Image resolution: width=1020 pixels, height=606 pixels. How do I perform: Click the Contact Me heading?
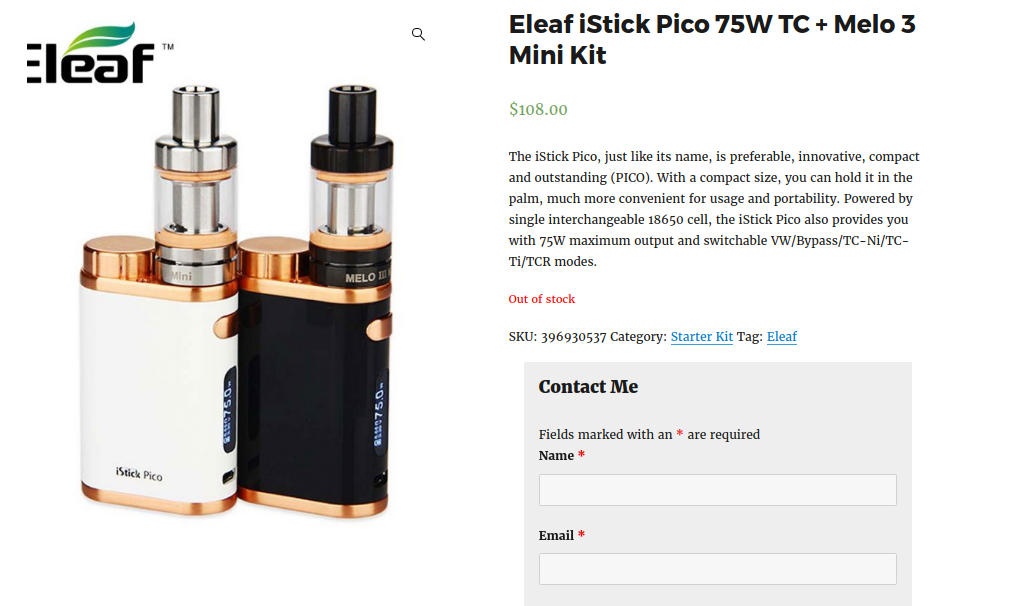(x=588, y=386)
